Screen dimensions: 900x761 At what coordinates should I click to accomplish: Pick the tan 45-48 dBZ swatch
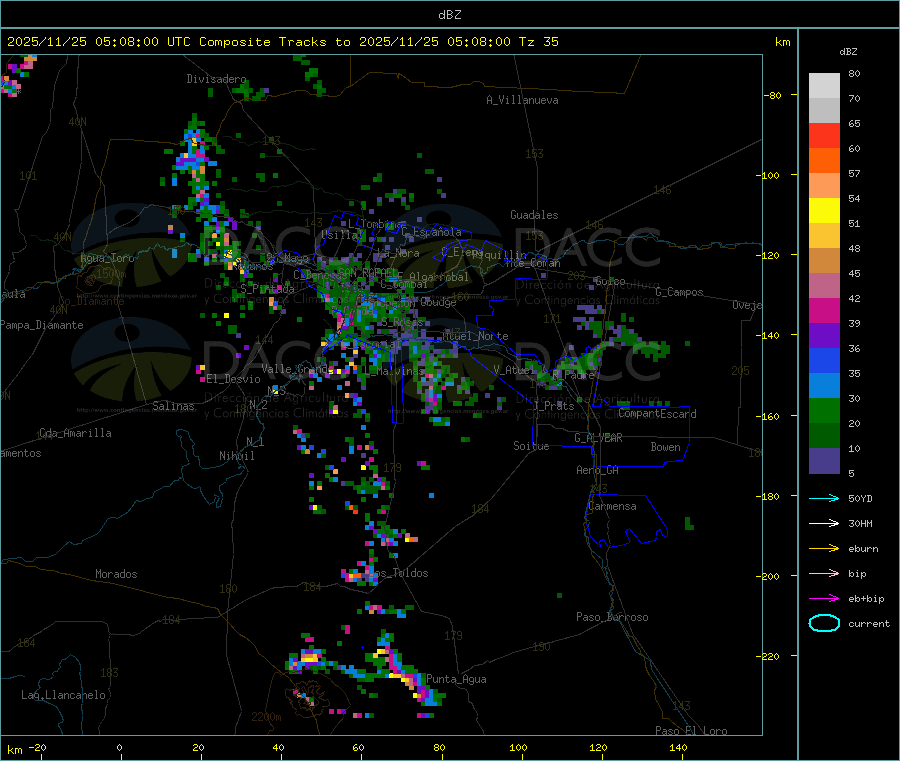(824, 261)
